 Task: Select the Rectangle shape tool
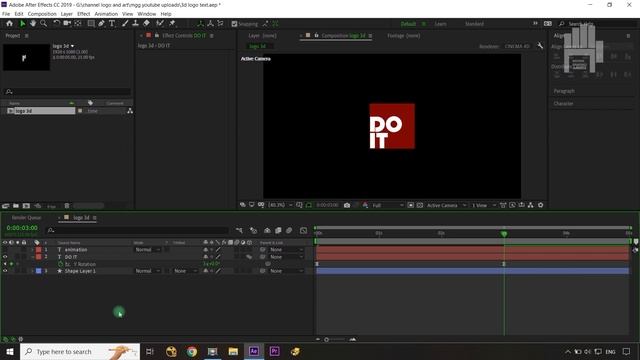(x=91, y=24)
